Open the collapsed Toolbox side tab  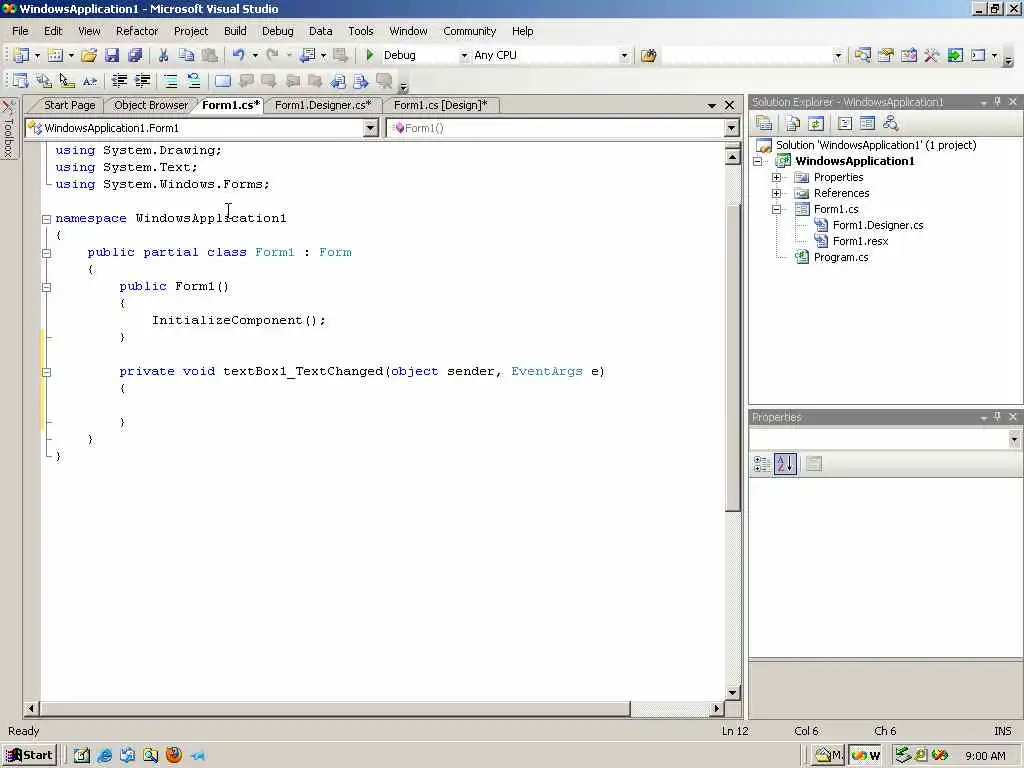coord(8,128)
